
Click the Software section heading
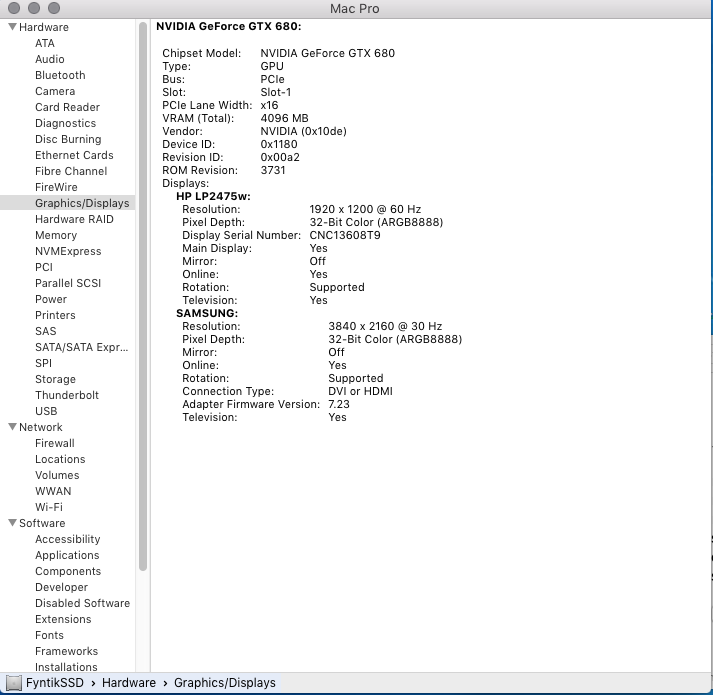click(x=42, y=523)
